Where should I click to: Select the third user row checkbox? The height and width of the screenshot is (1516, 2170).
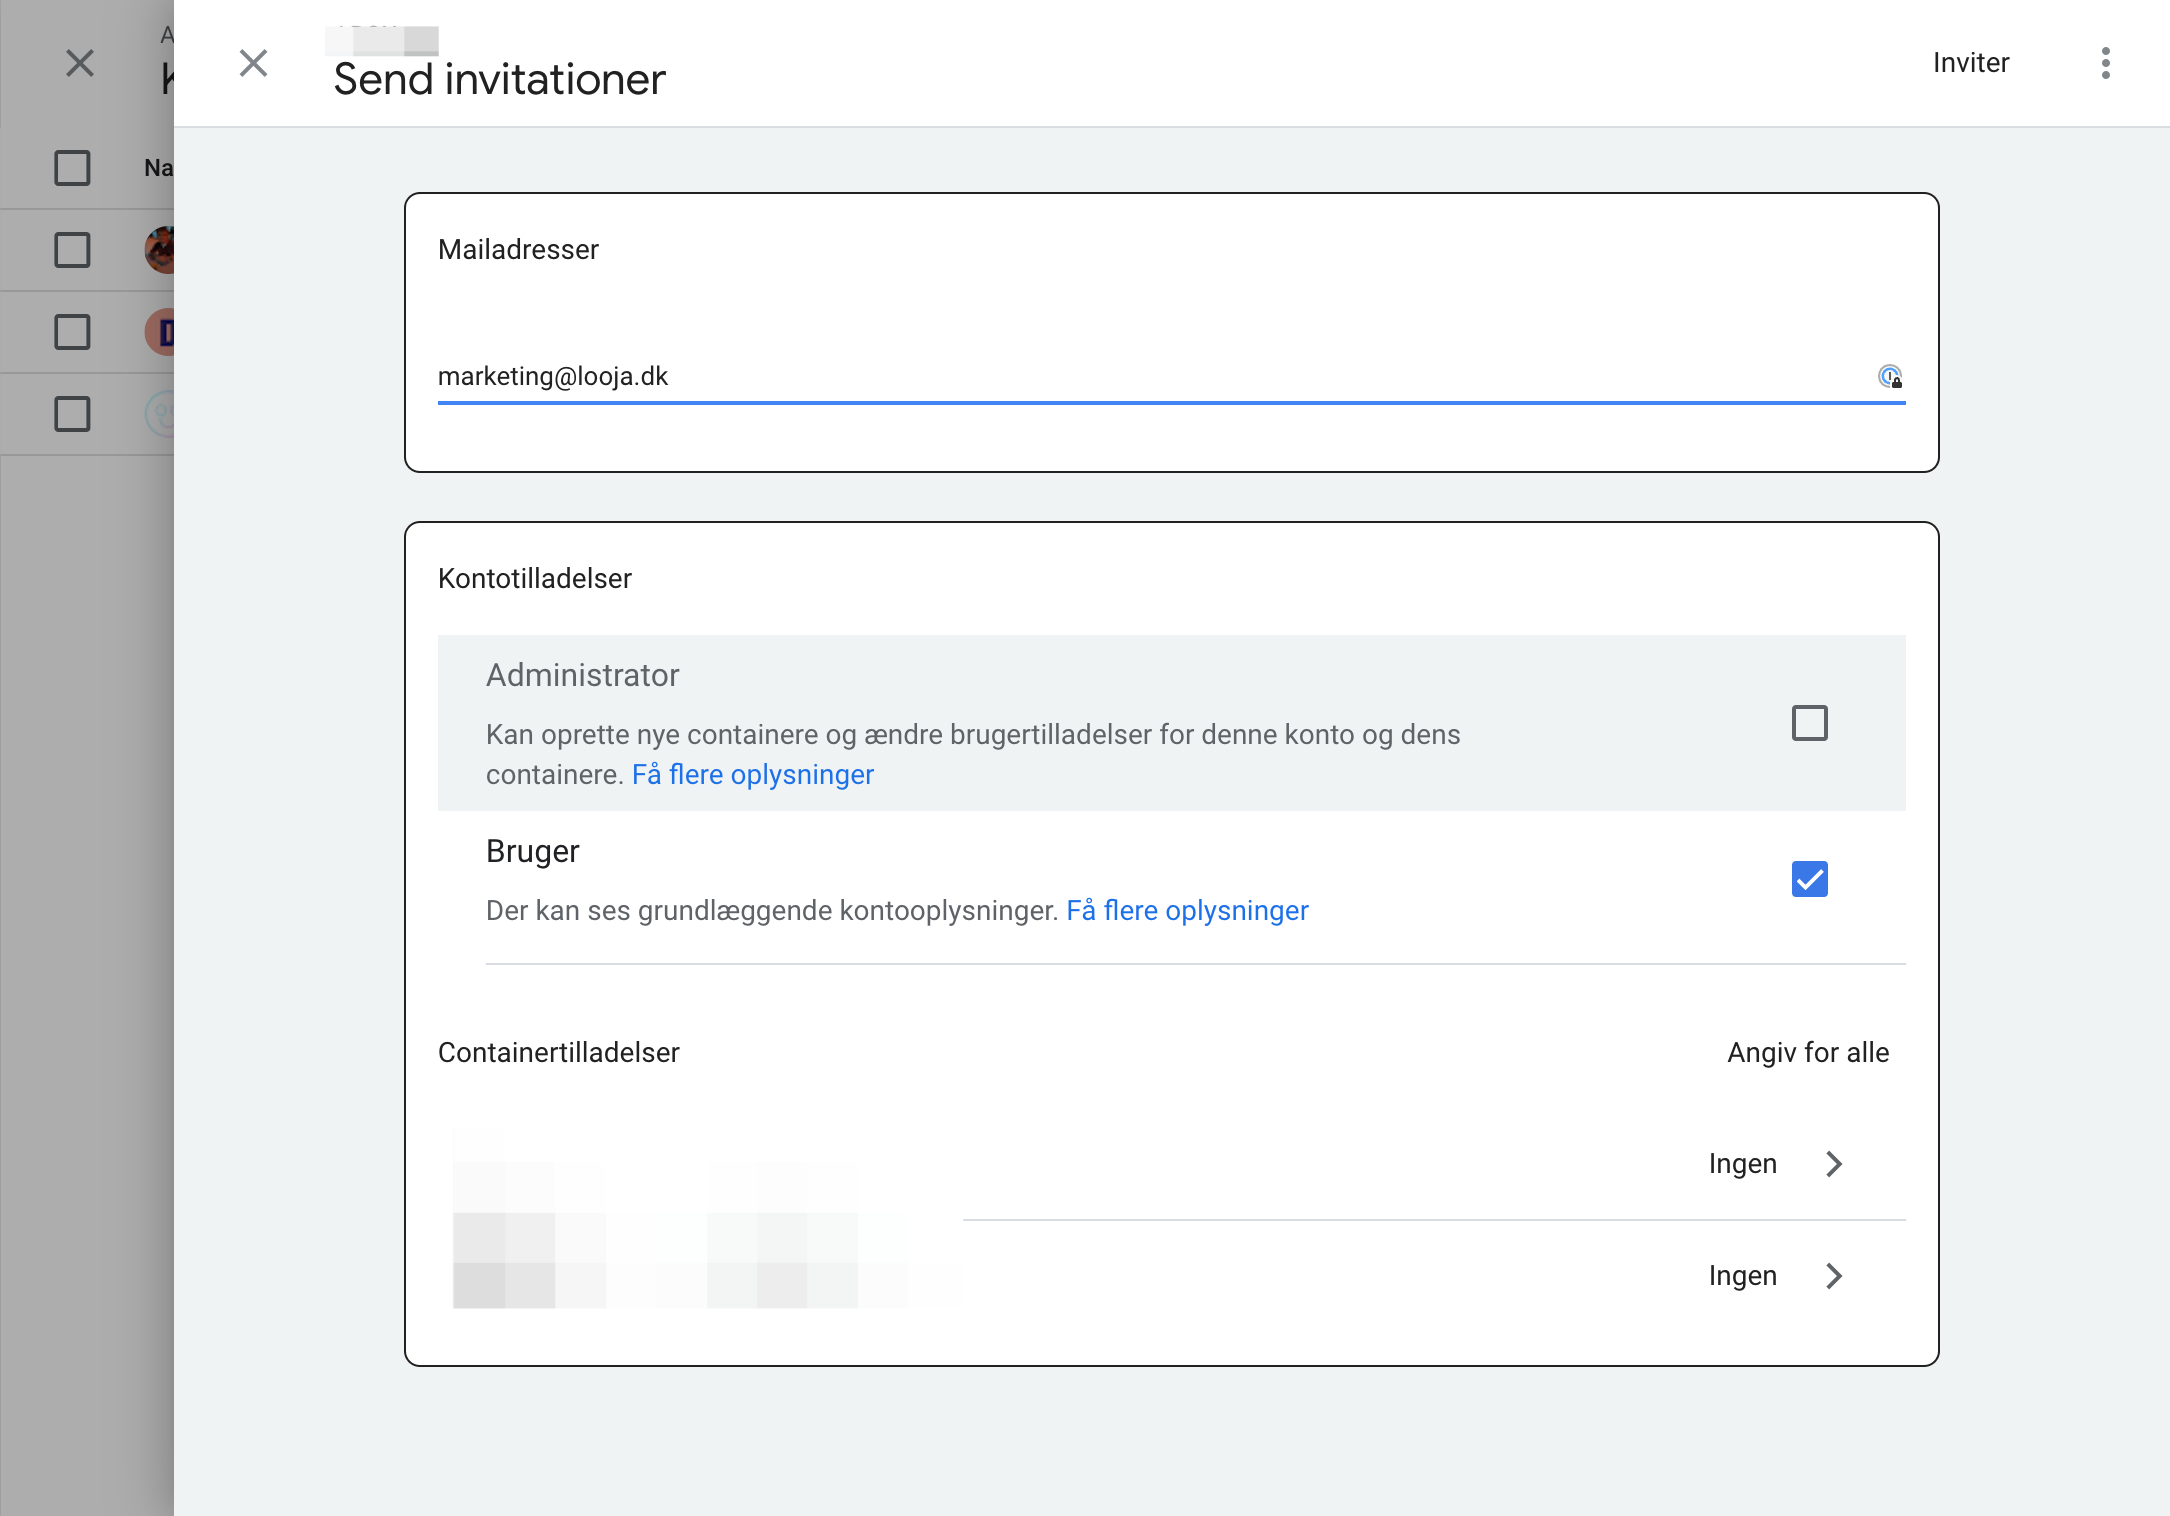(72, 414)
